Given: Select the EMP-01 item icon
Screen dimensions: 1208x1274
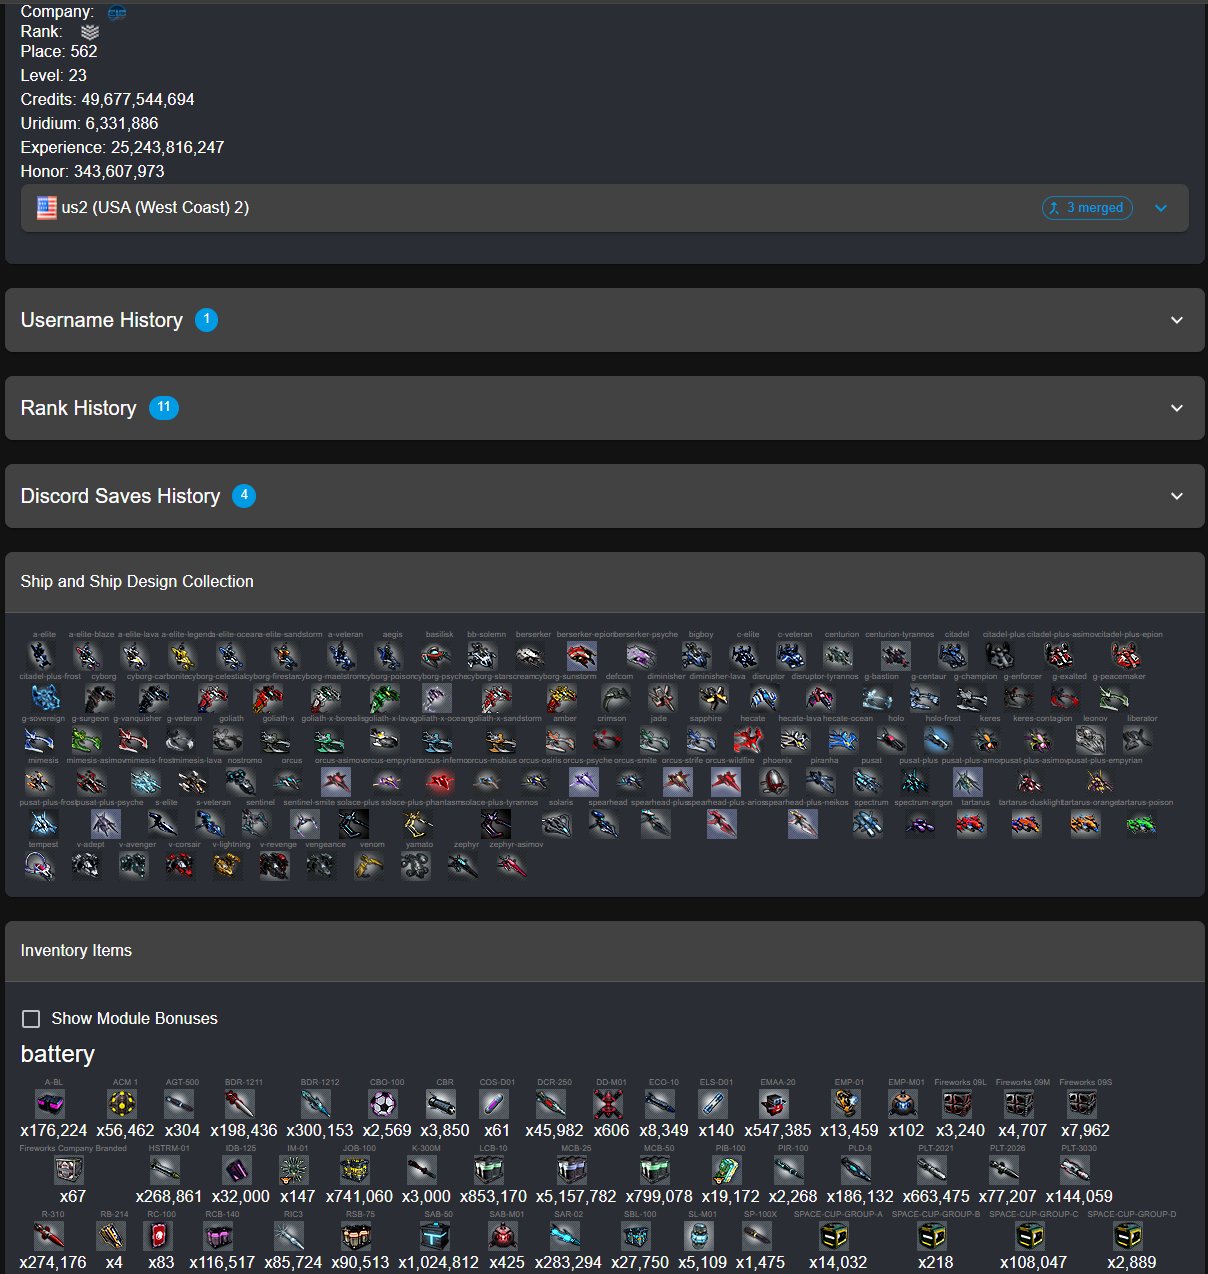Looking at the screenshot, I should click(x=846, y=1104).
